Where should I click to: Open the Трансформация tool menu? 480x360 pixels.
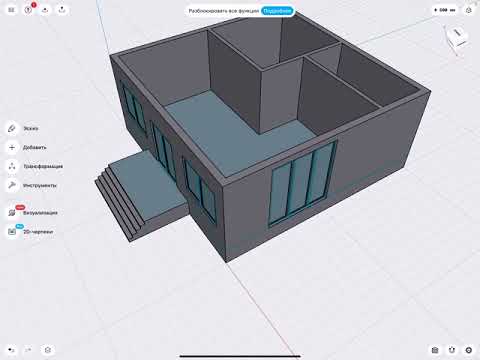12,166
